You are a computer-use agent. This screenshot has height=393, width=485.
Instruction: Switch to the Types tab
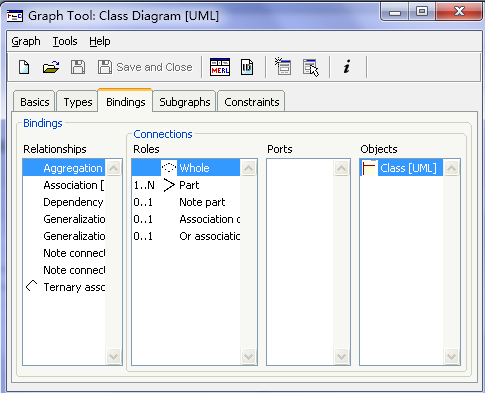78,102
